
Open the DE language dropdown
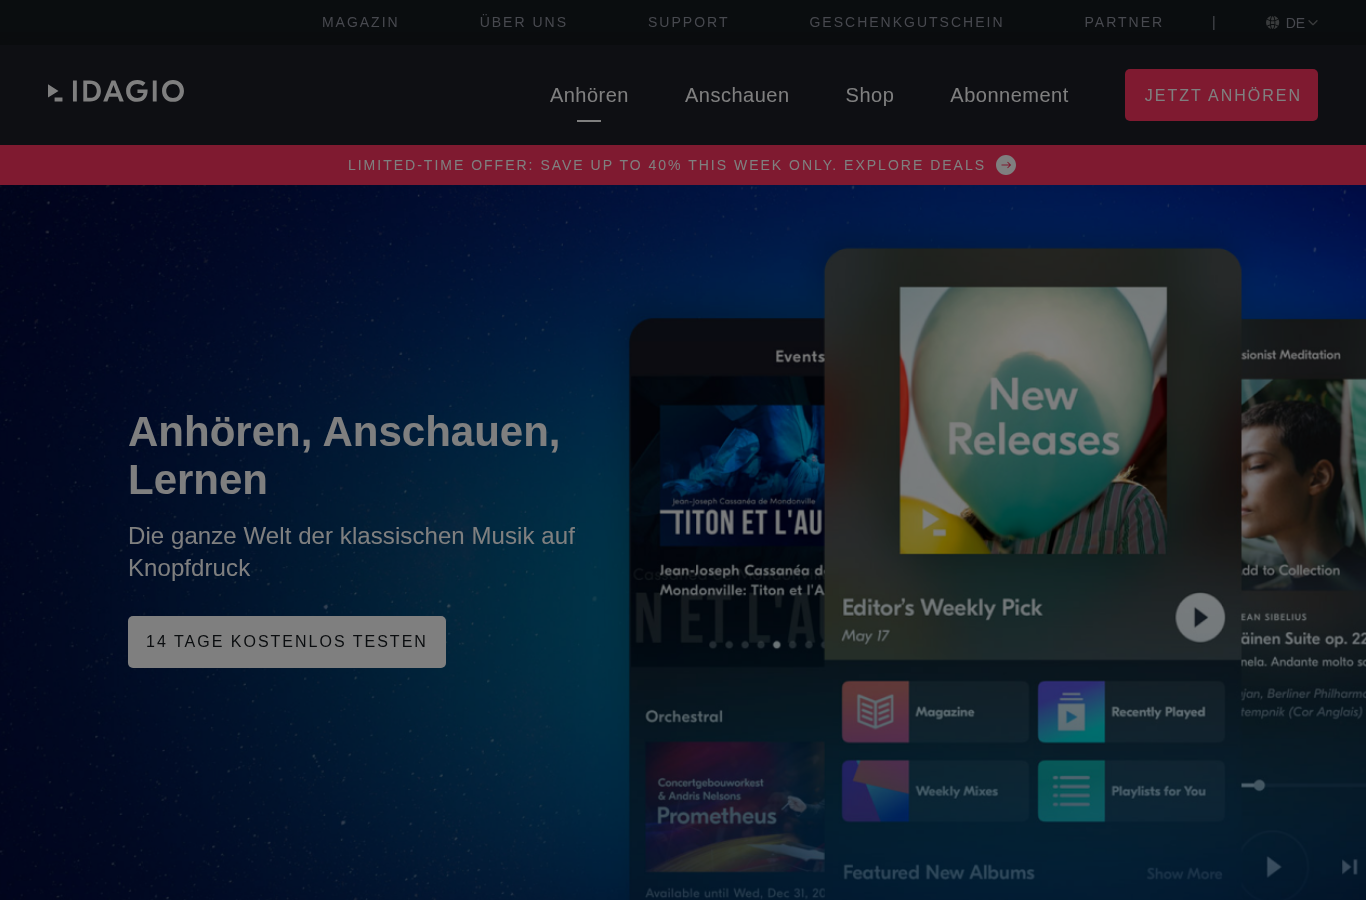pyautogui.click(x=1292, y=23)
